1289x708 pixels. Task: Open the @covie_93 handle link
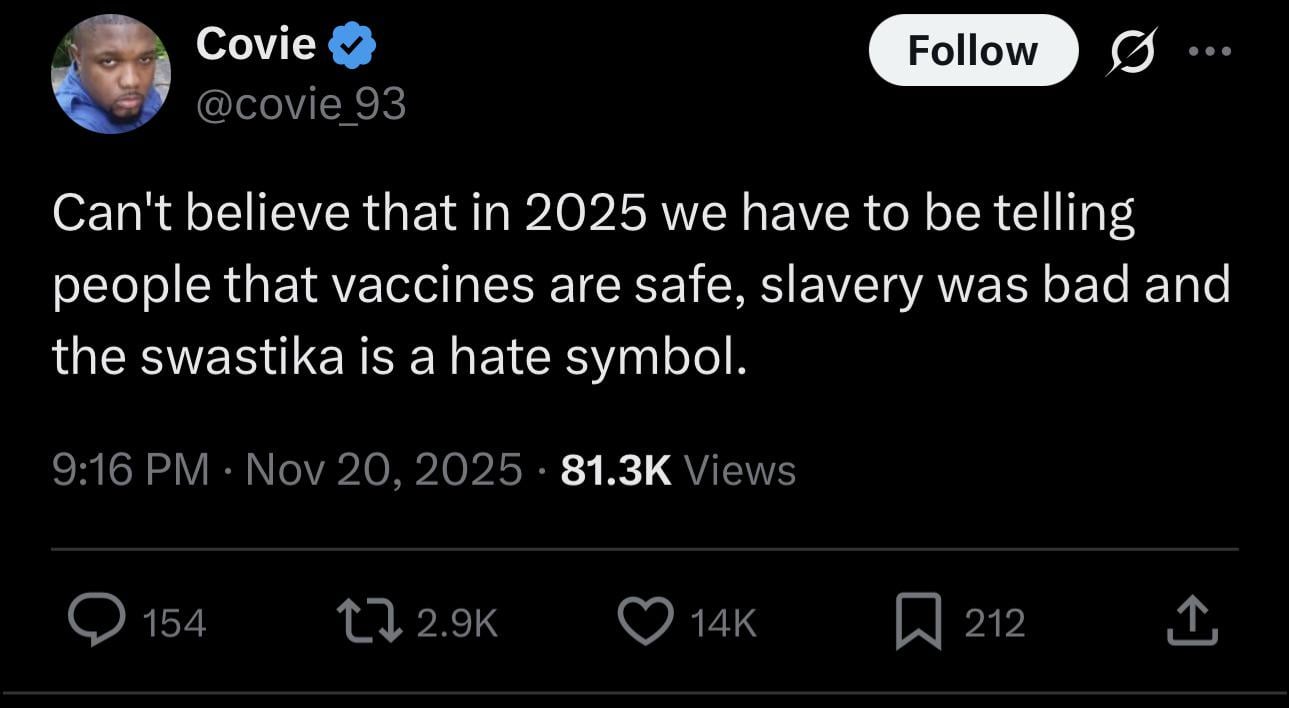pyautogui.click(x=301, y=103)
